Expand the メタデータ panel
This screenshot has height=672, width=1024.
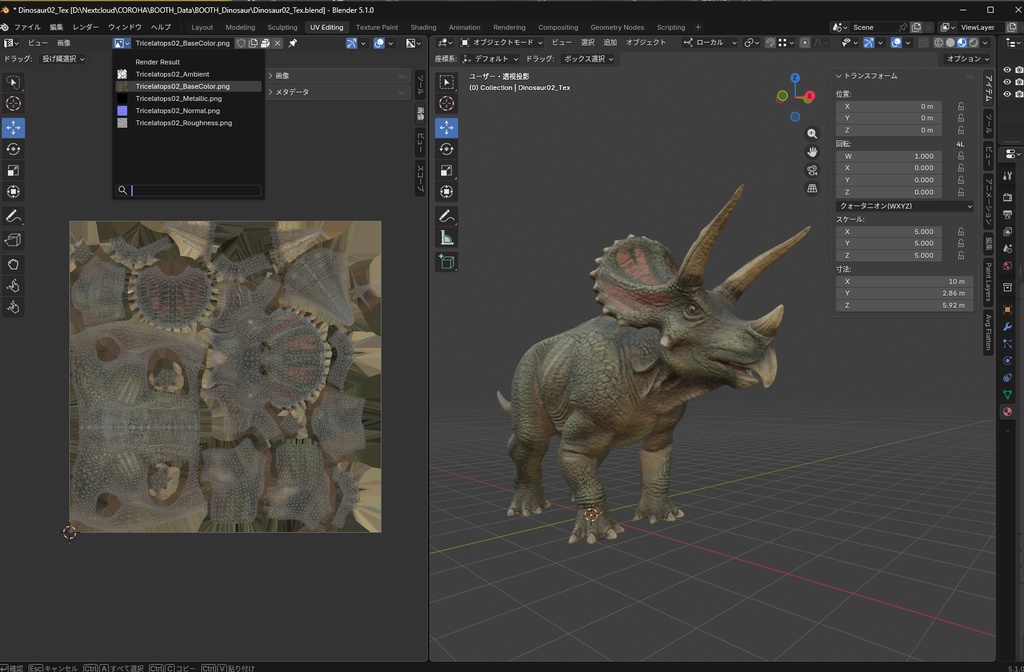[293, 91]
